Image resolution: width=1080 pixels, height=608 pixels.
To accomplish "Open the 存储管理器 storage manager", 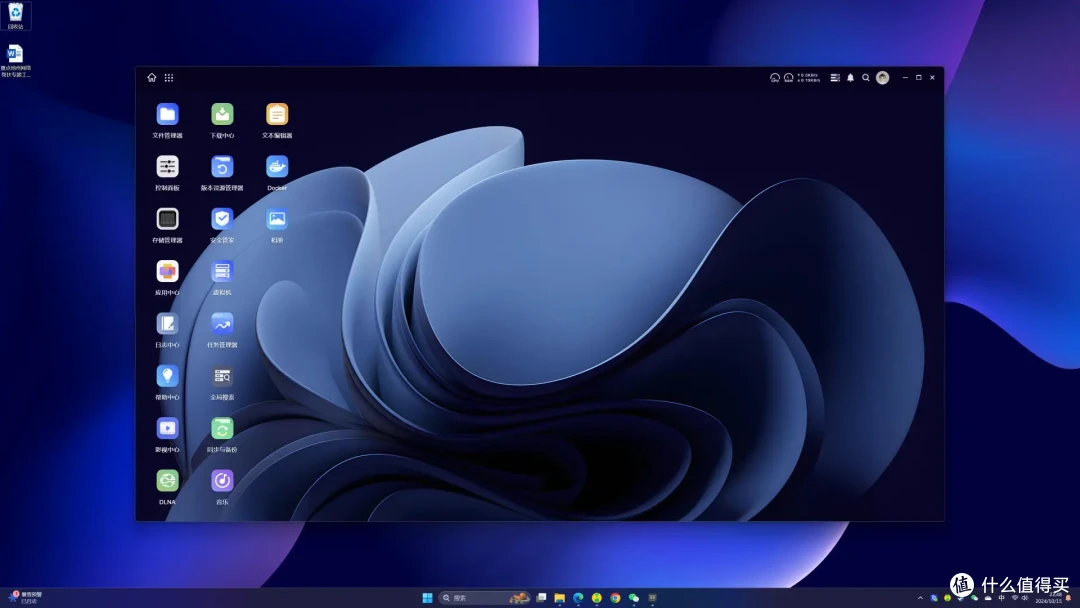I will click(x=167, y=219).
